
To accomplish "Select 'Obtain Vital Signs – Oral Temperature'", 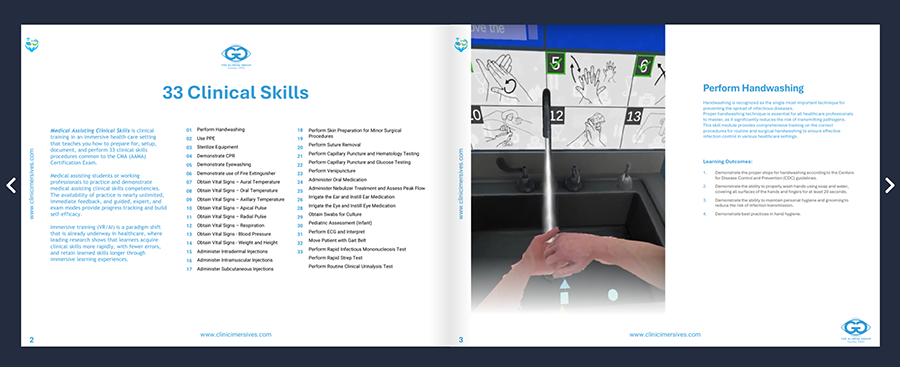I will click(x=237, y=190).
